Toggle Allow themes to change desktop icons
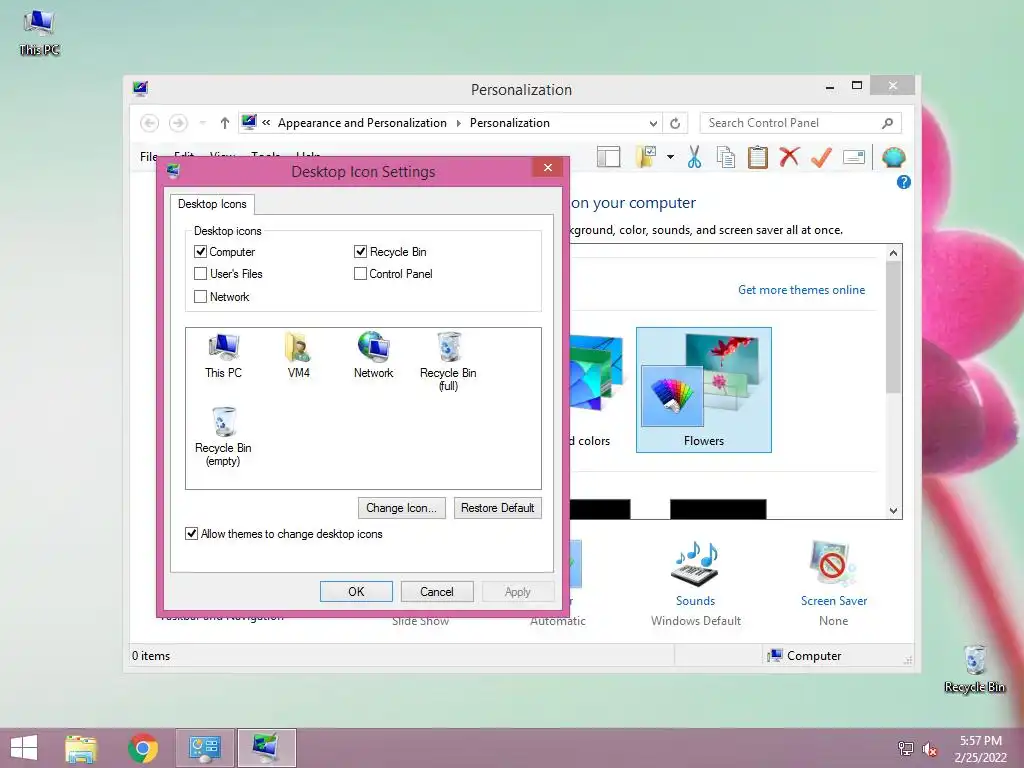Screen dimensions: 1024x768 [191, 534]
